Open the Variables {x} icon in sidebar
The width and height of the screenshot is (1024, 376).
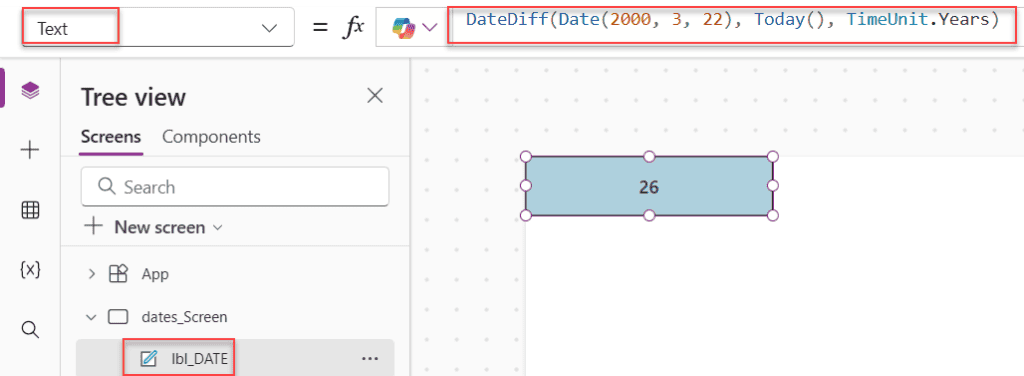tap(30, 270)
